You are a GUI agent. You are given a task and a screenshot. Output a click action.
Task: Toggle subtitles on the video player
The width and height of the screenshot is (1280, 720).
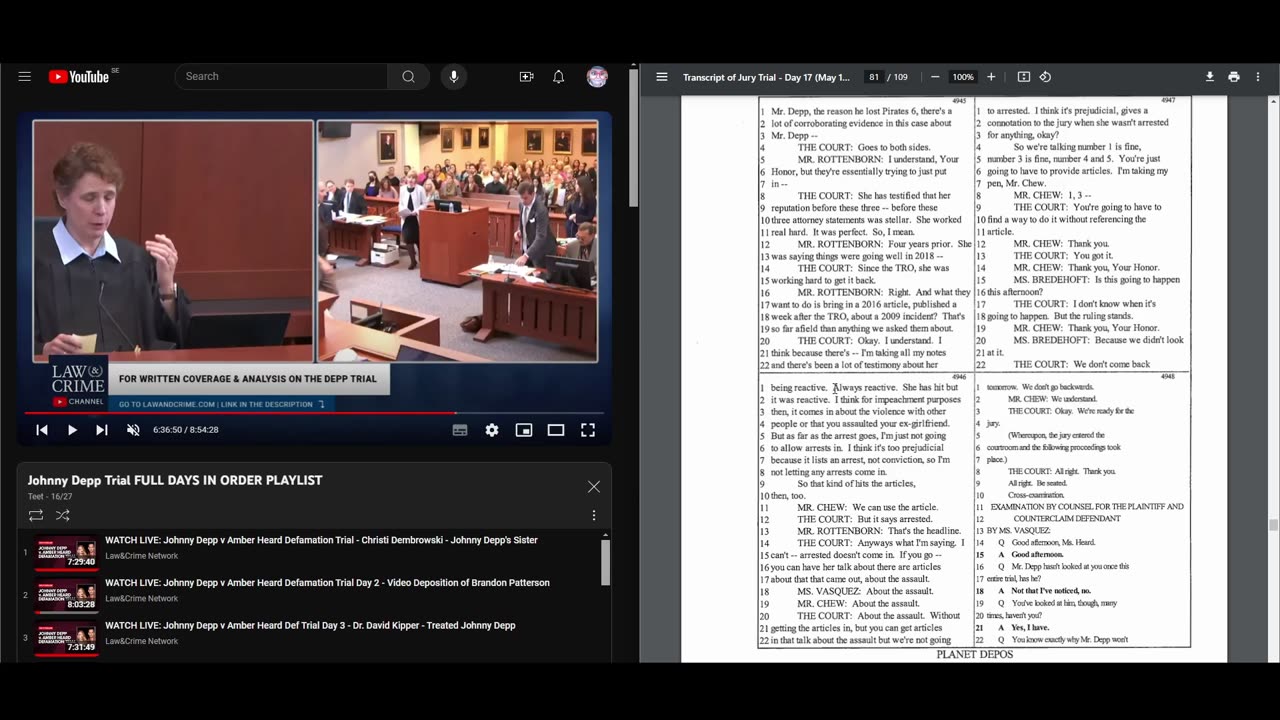point(460,430)
